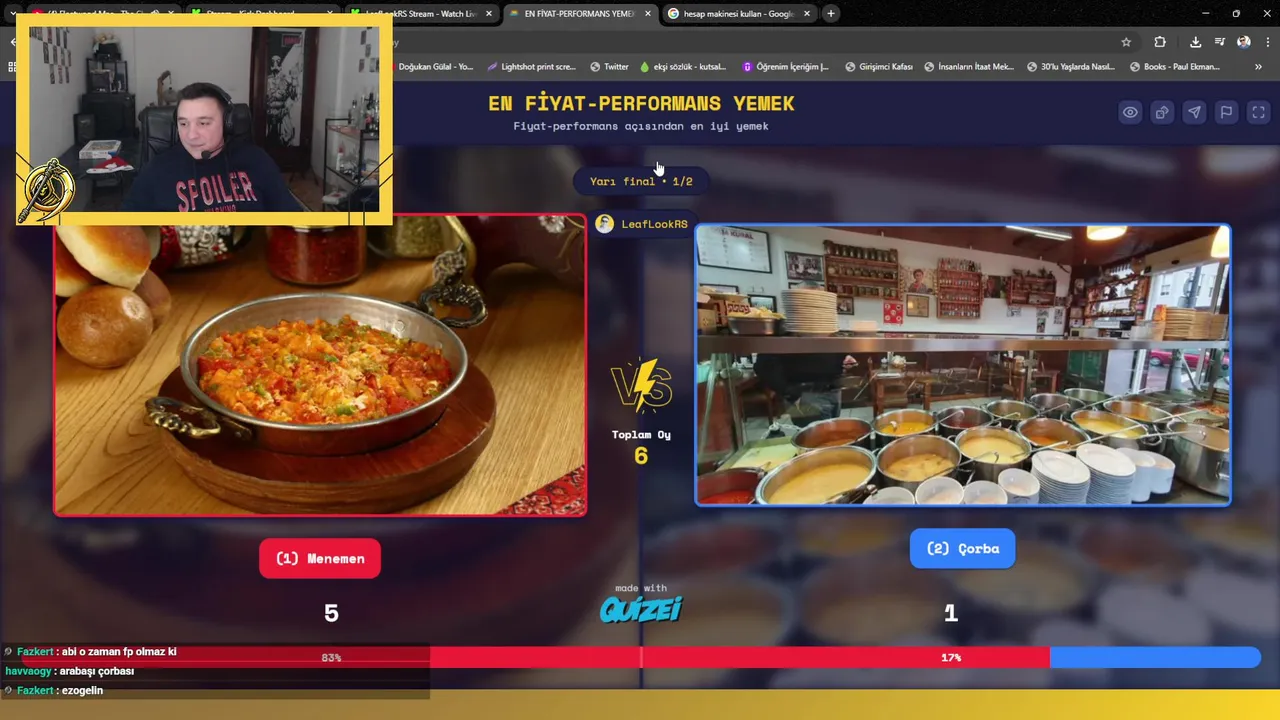This screenshot has width=1280, height=720.
Task: Close the hesap makinesi kullan Google tab
Action: [807, 14]
